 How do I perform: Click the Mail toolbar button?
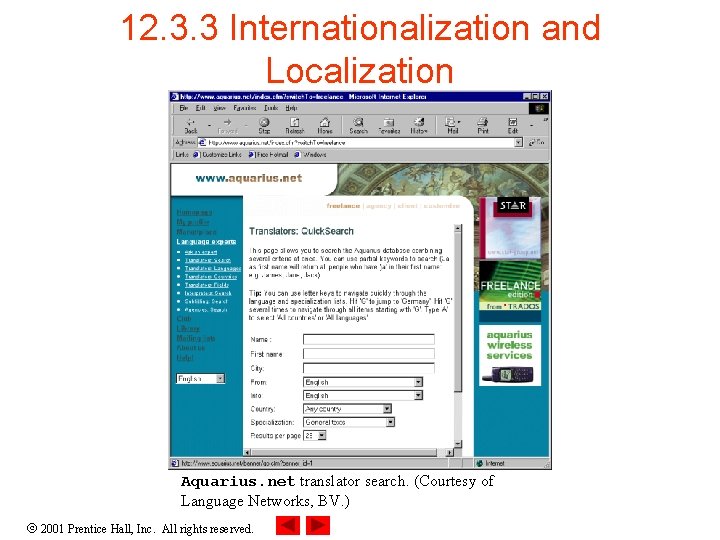point(452,125)
